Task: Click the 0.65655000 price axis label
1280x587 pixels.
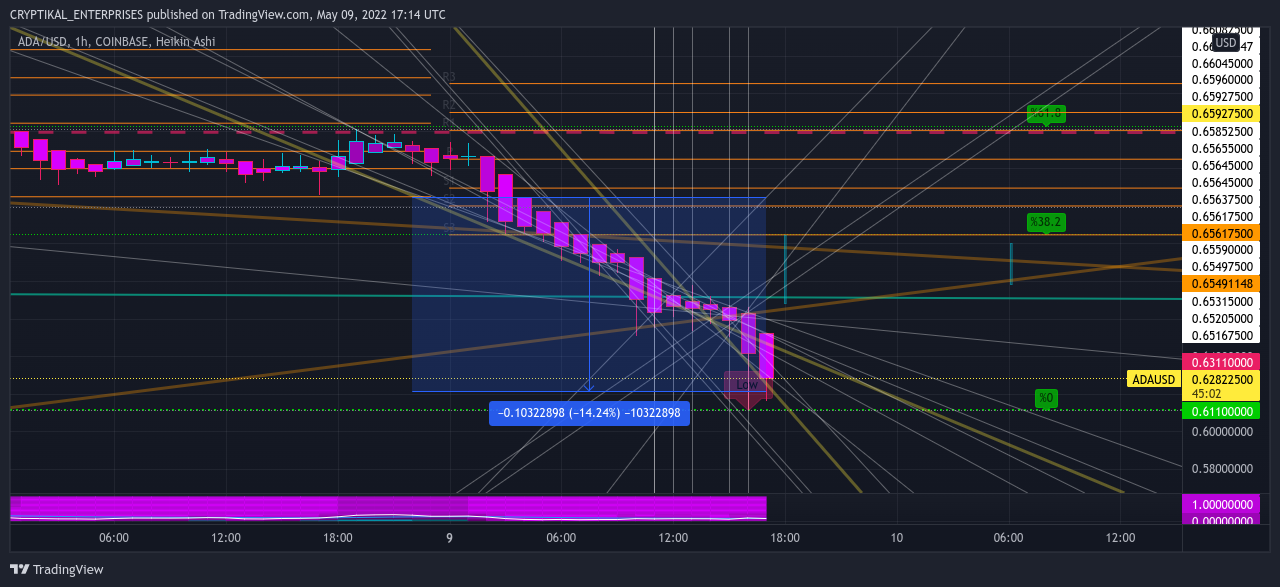Action: click(x=1222, y=148)
